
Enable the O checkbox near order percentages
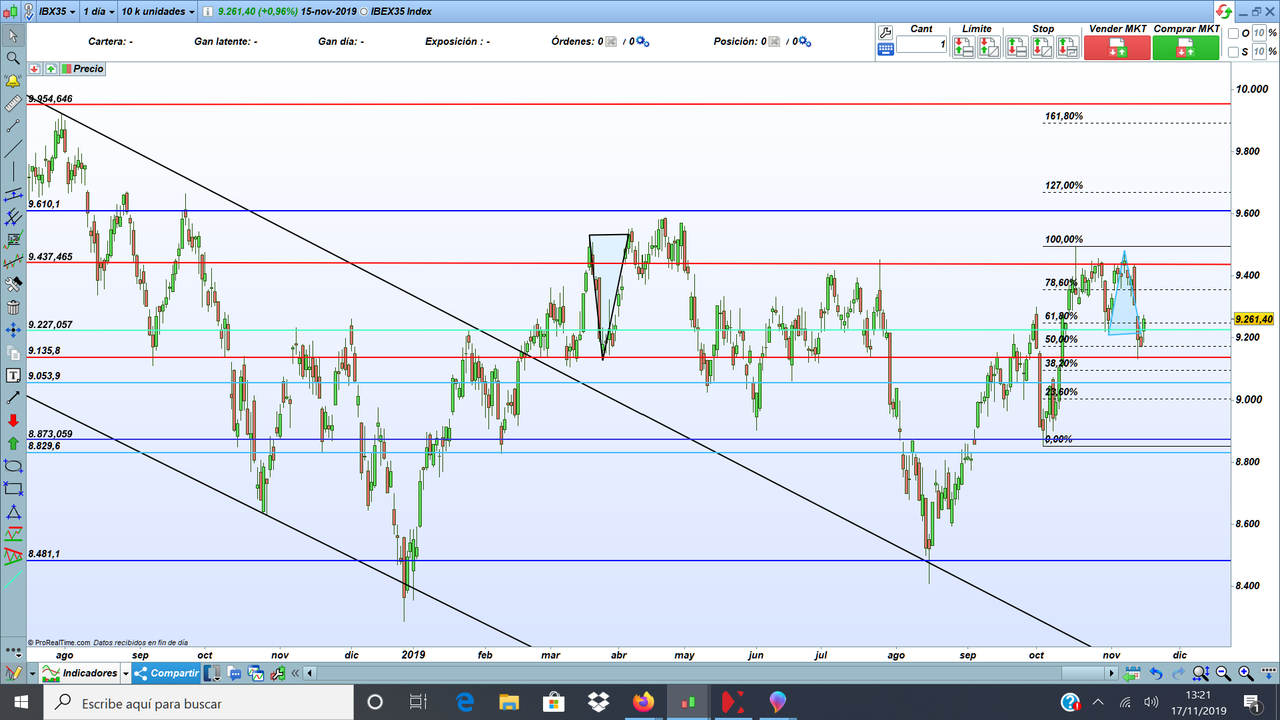coord(1232,33)
